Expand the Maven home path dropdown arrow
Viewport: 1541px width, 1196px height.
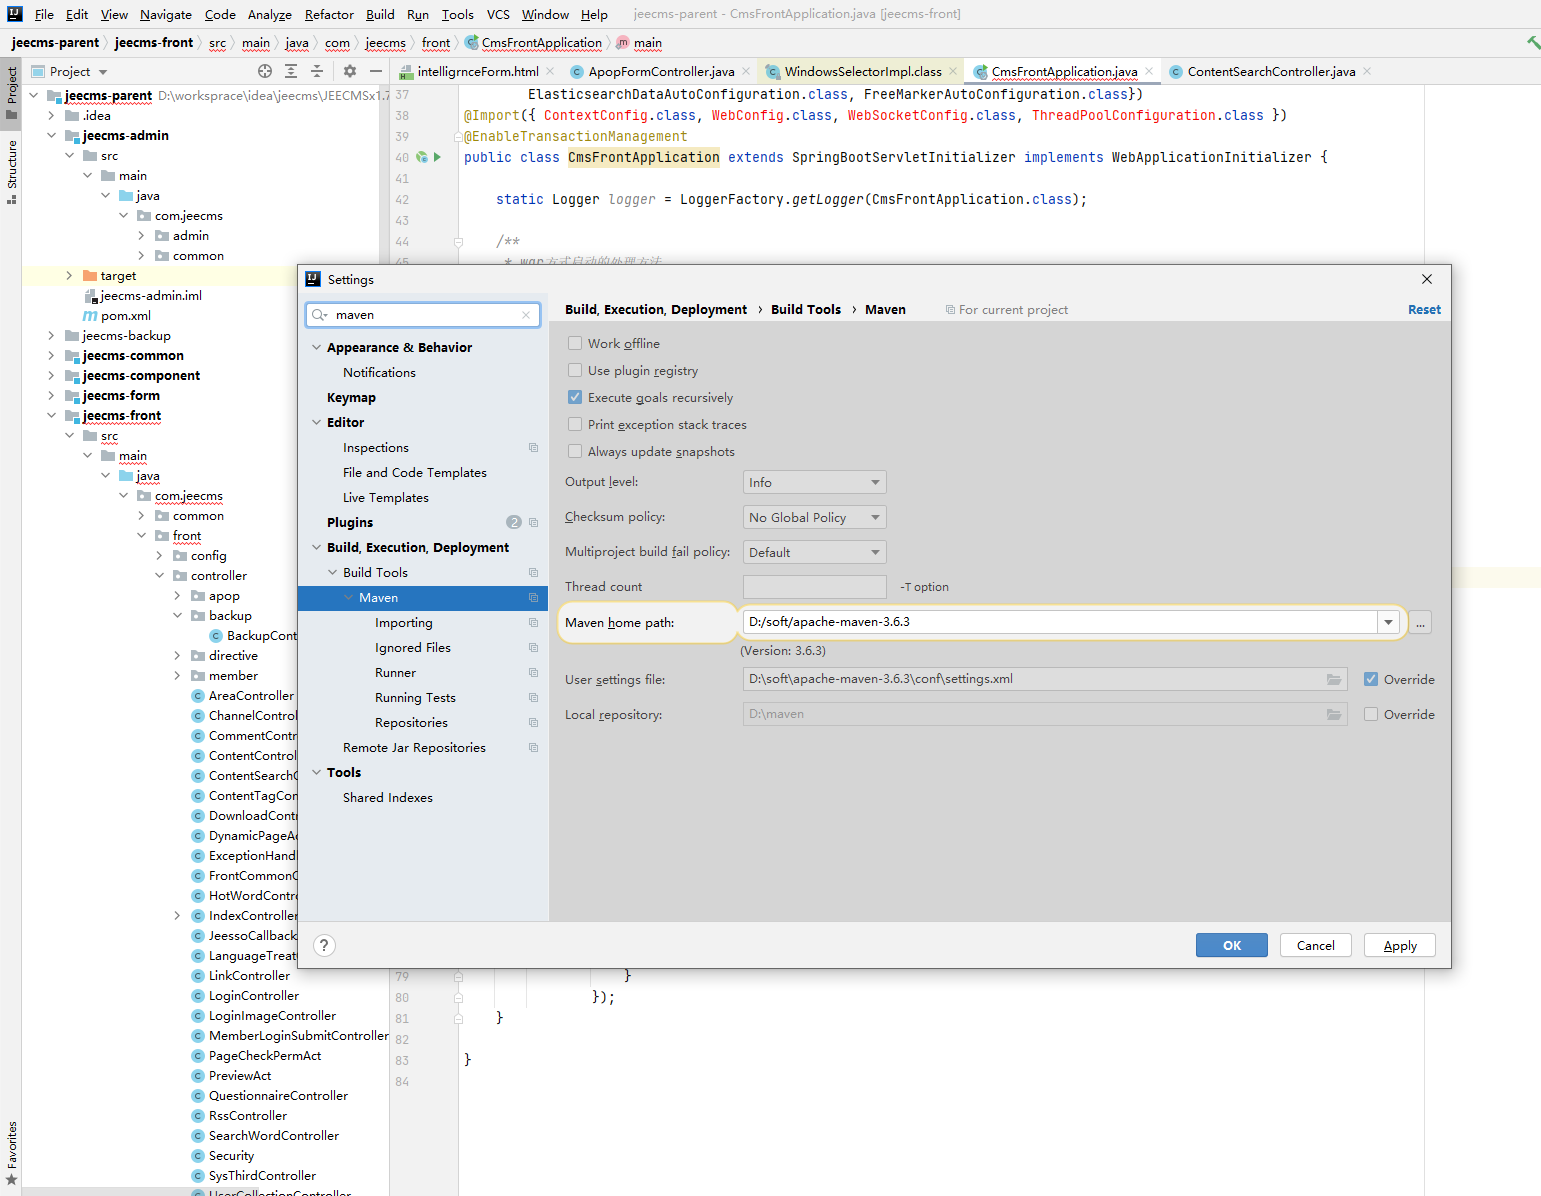coord(1388,622)
